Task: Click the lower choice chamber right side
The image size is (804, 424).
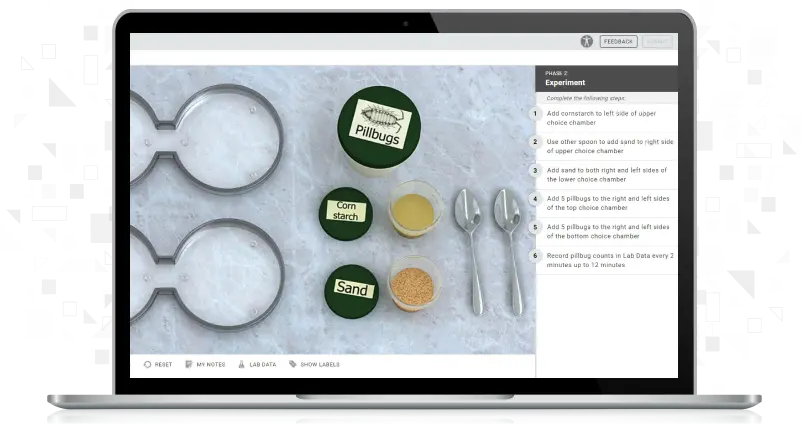Action: 228,274
